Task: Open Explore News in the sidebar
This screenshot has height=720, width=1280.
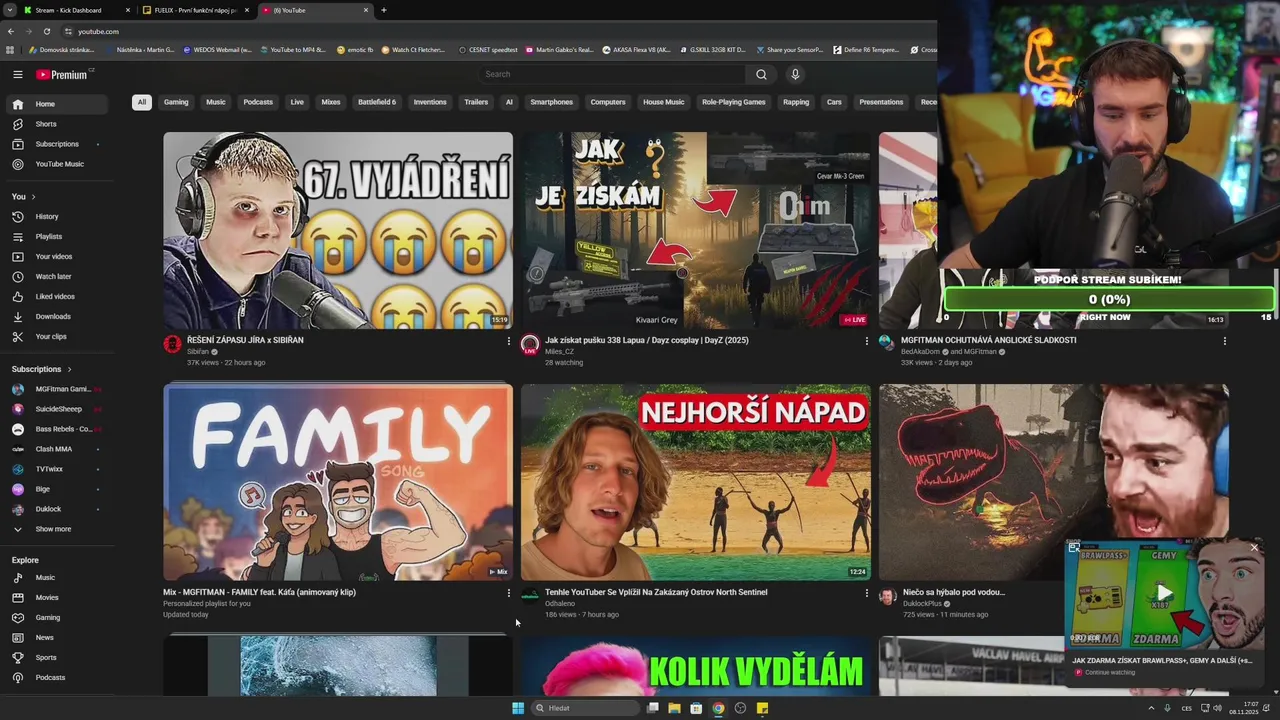Action: [x=56, y=637]
